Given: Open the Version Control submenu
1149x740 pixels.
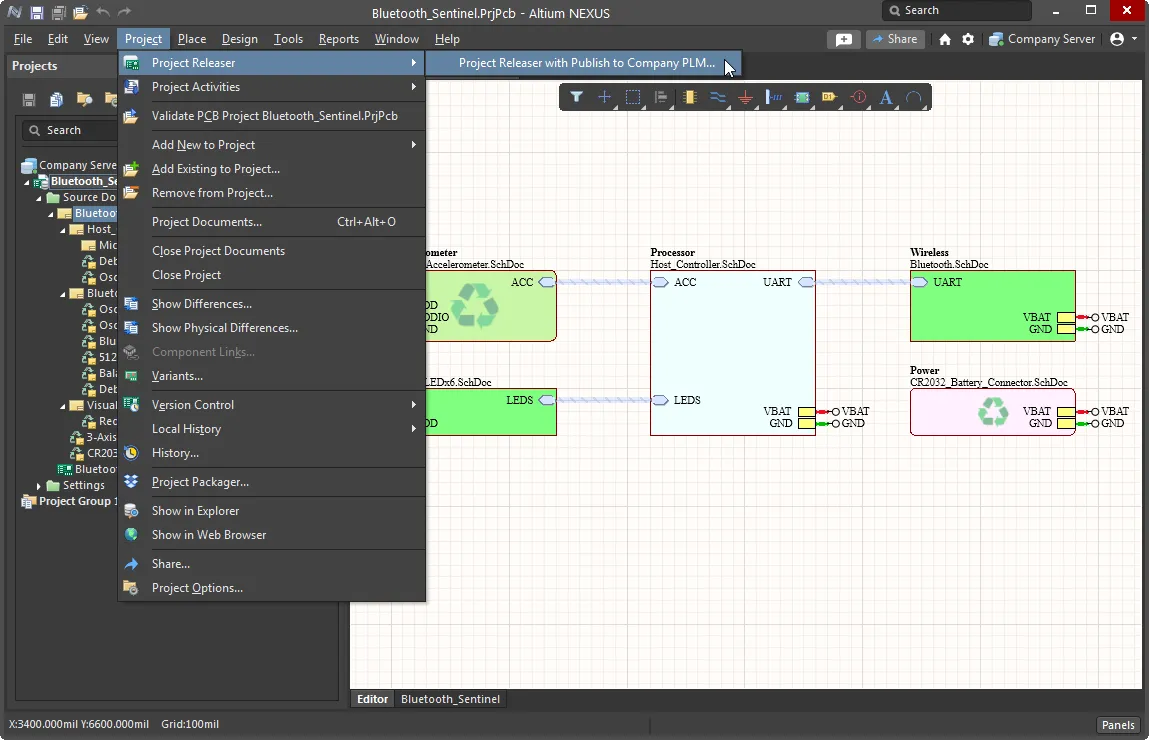Looking at the screenshot, I should [272, 405].
